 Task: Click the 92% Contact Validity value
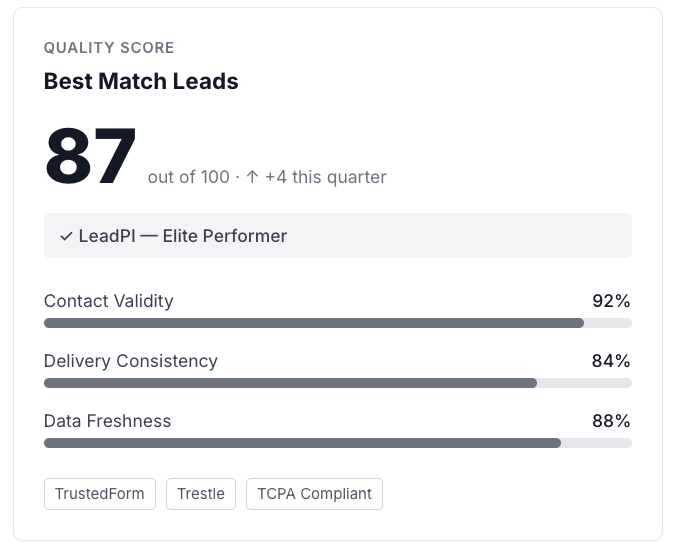tap(611, 301)
